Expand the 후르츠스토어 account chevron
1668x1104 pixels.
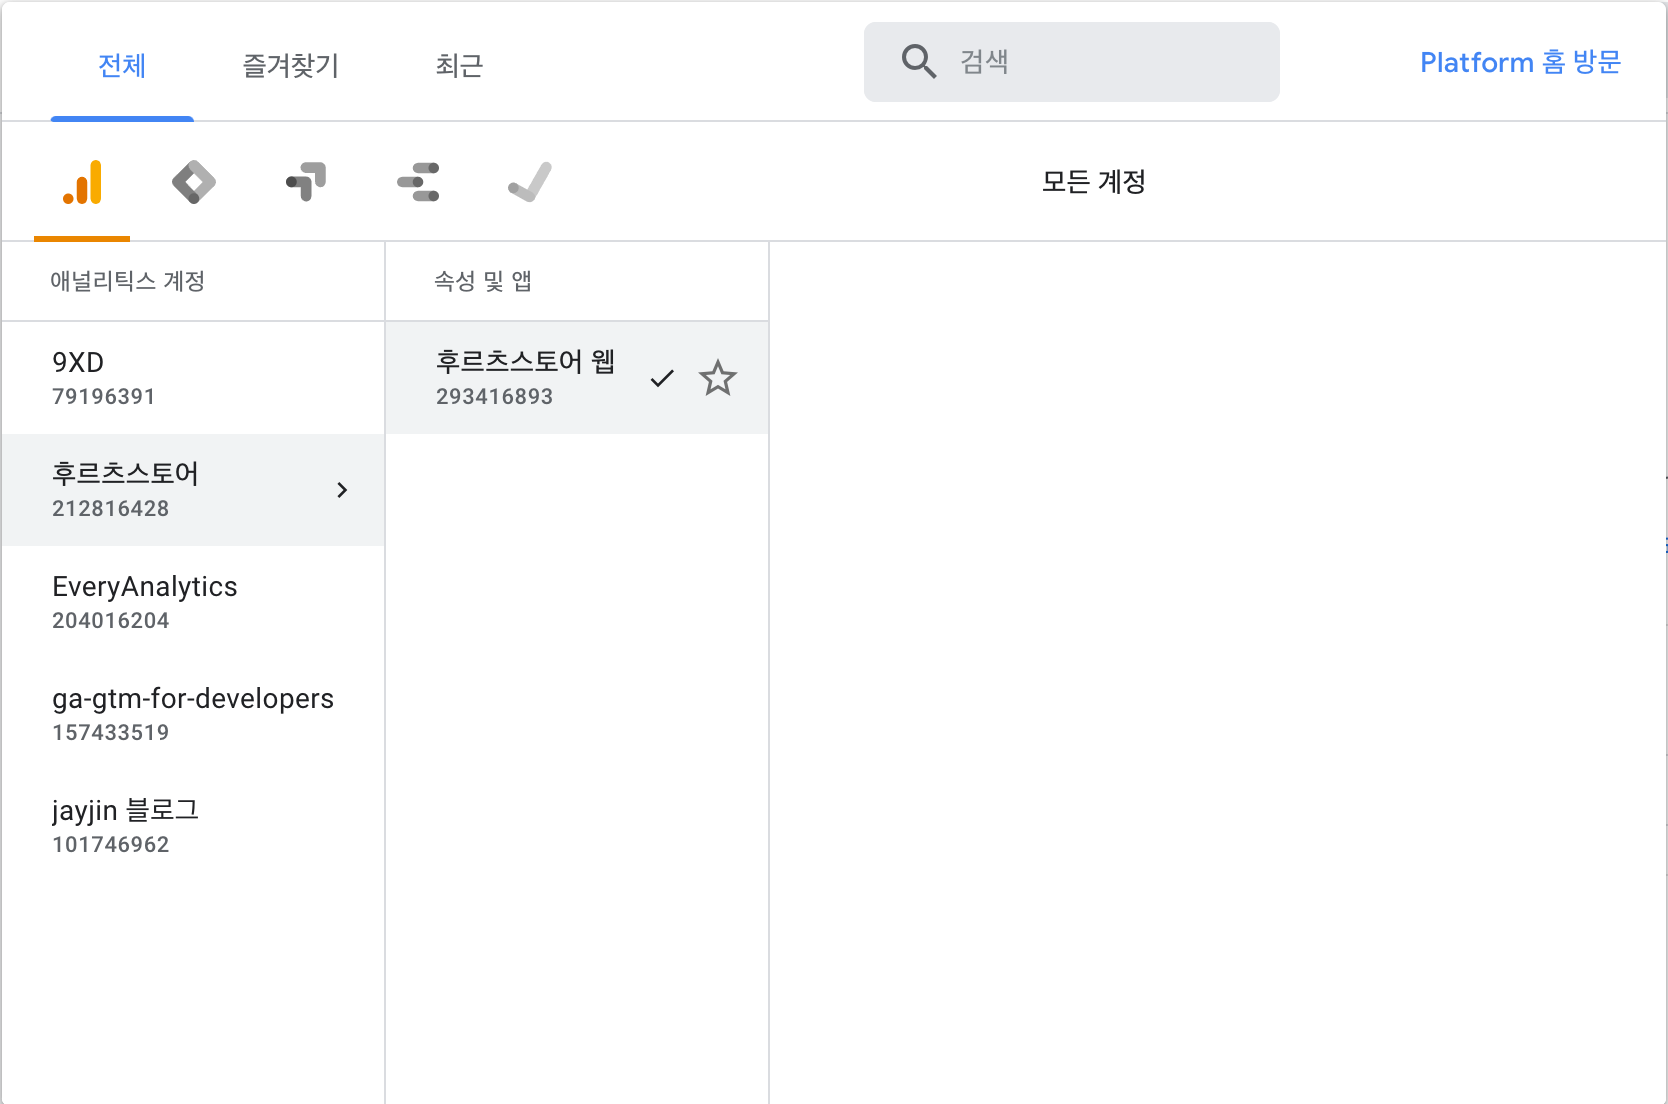[342, 490]
